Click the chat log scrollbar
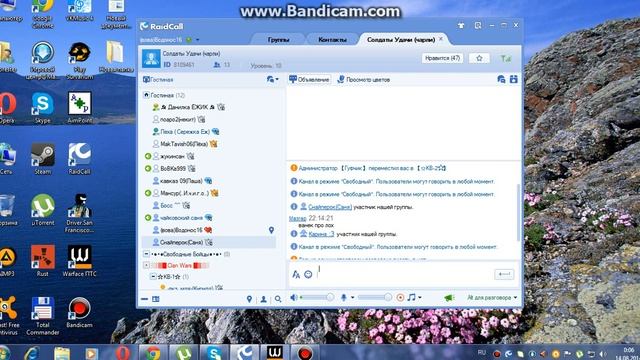640x360 pixels. (519, 212)
